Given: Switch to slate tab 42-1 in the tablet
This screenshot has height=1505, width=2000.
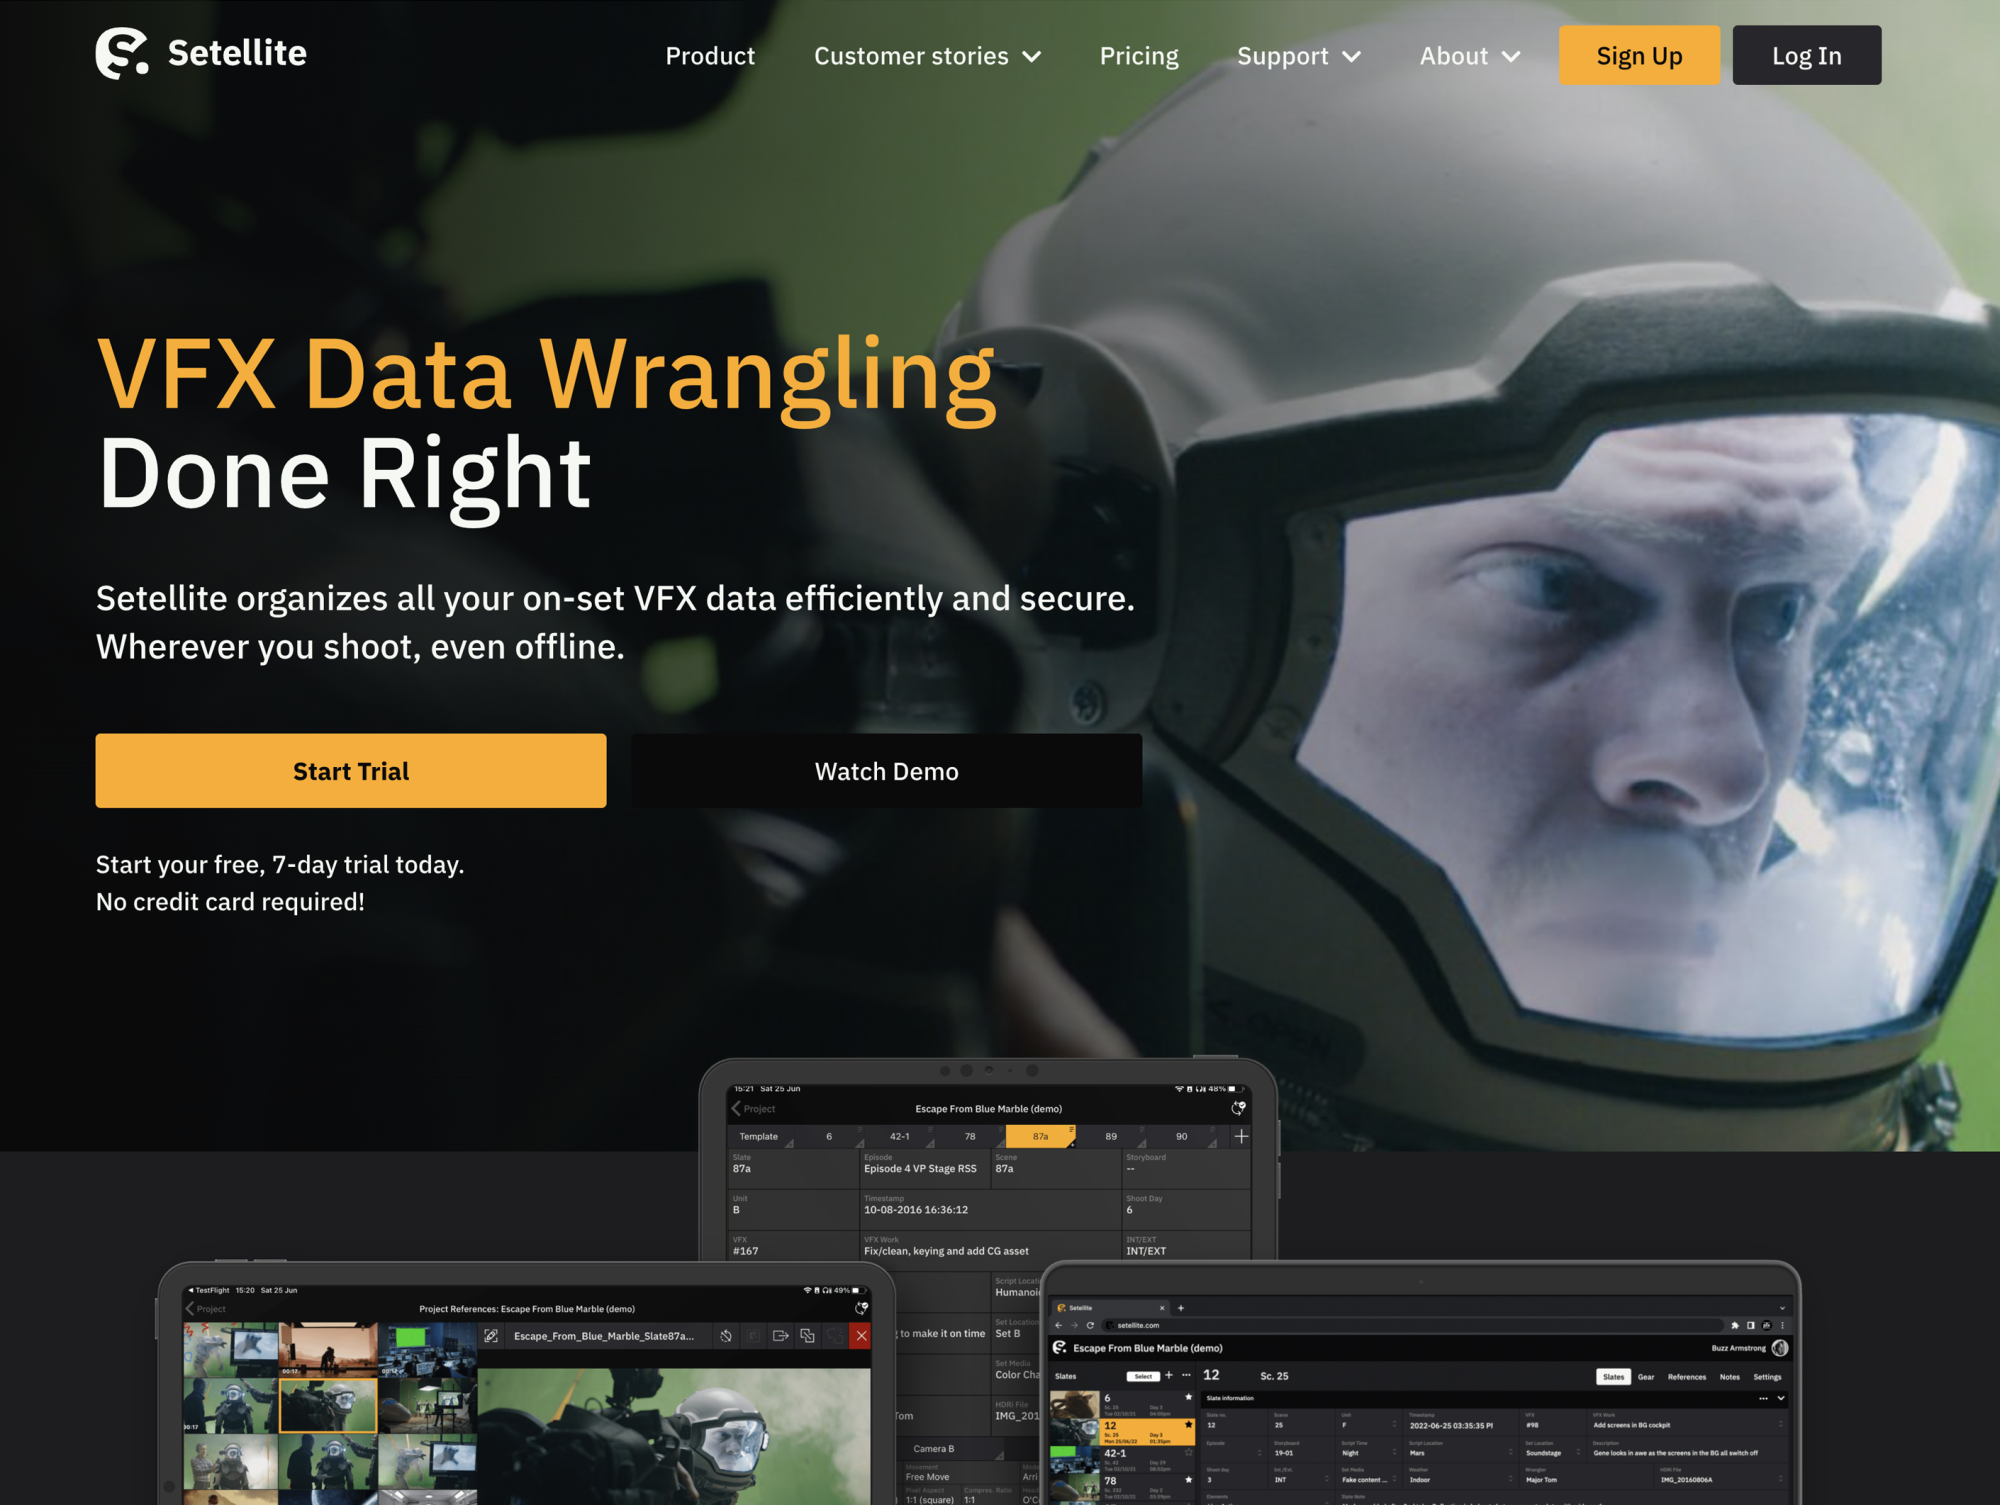Looking at the screenshot, I should coord(900,1136).
